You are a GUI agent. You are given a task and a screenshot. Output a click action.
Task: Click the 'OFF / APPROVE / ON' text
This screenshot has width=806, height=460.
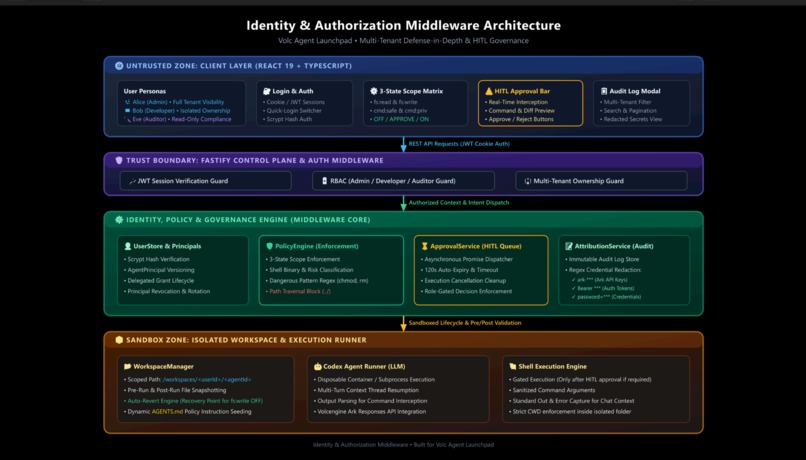click(x=399, y=119)
